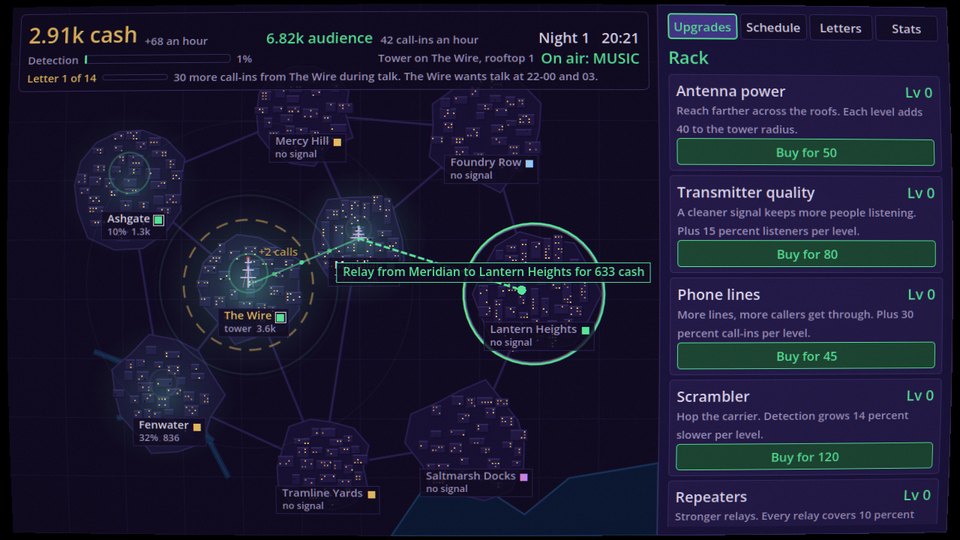Image resolution: width=960 pixels, height=540 pixels.
Task: Click the Detection progress bar
Action: (x=157, y=59)
